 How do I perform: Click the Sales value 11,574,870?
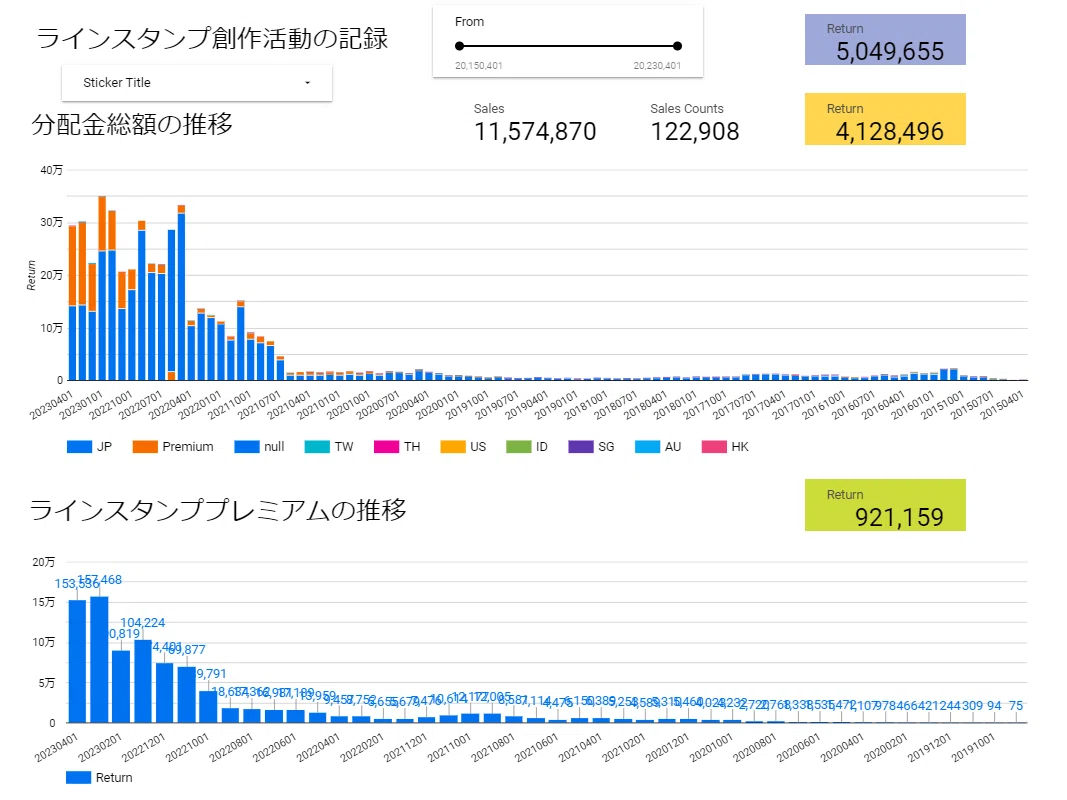click(535, 131)
